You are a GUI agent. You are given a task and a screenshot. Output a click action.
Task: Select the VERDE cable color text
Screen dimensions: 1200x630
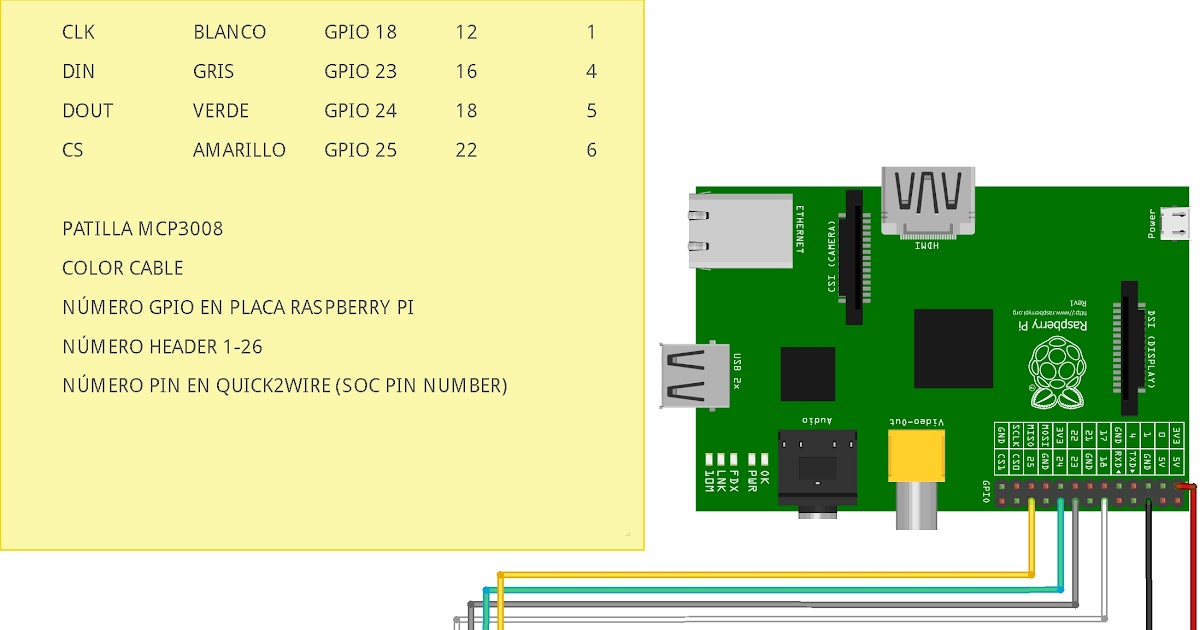pos(221,110)
